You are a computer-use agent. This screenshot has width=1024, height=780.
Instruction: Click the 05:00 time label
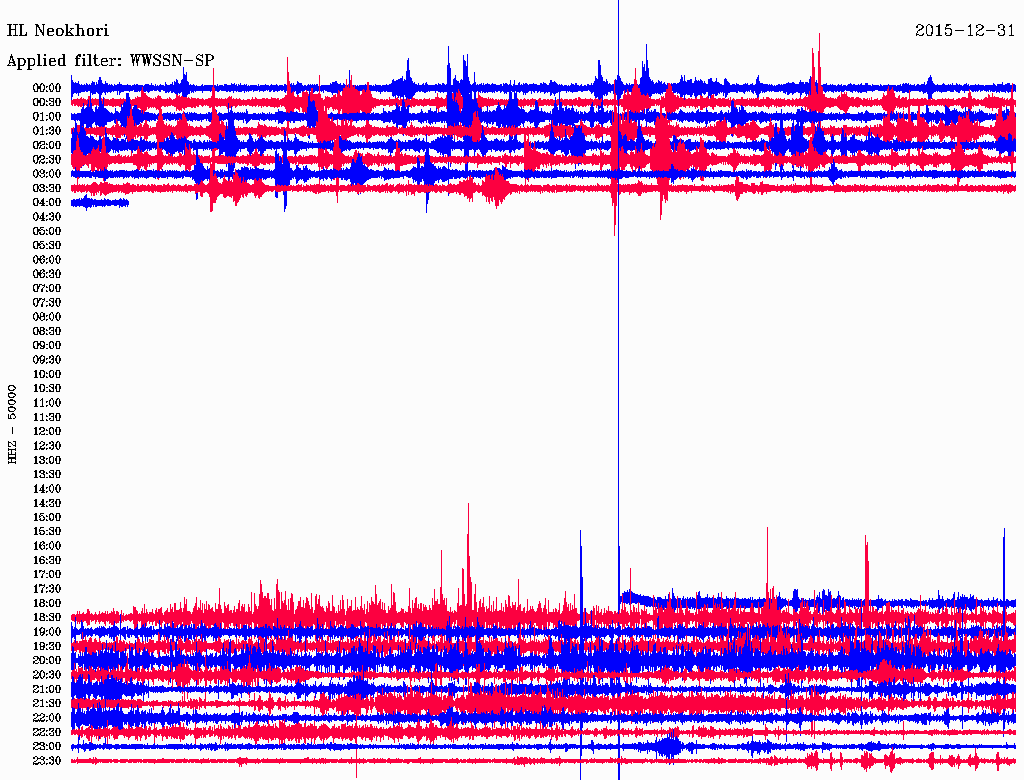[47, 231]
